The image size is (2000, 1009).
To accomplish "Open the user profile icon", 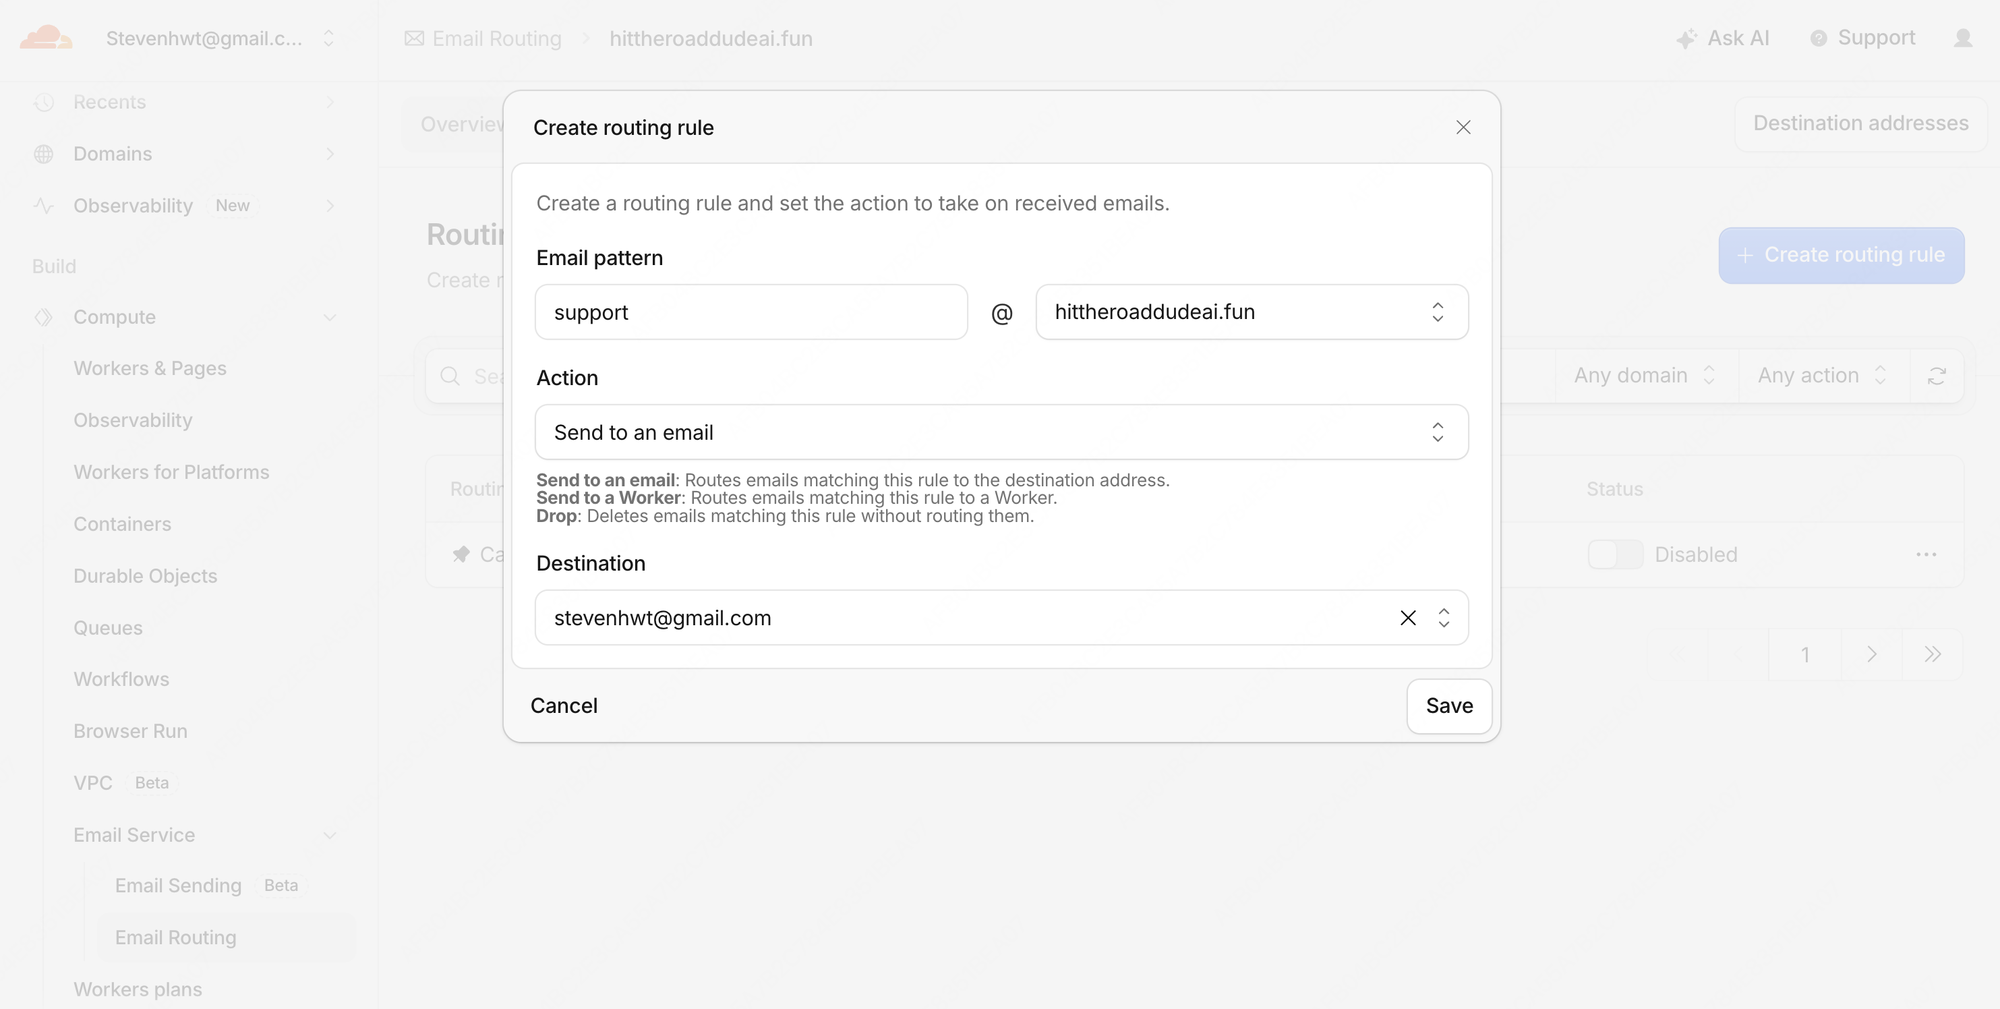I will point(1963,38).
